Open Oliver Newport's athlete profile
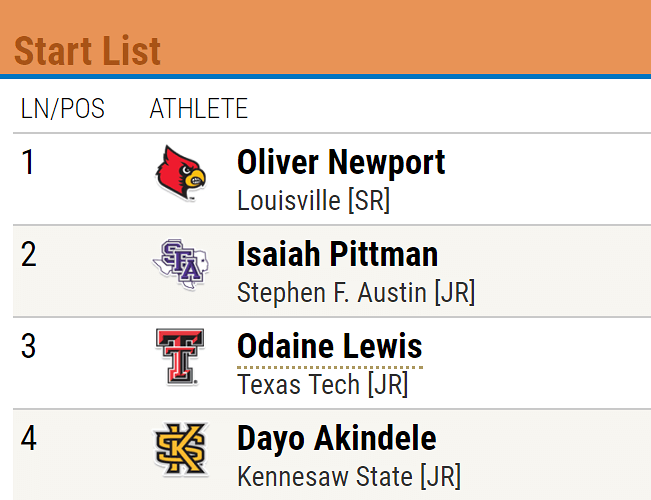Viewport: 651px width, 500px height. 341,162
